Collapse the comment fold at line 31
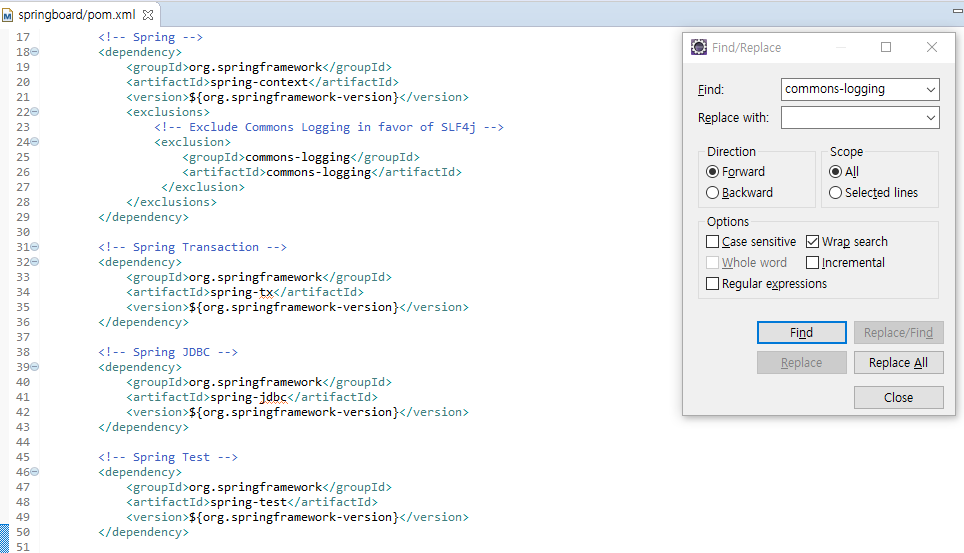 (35, 247)
